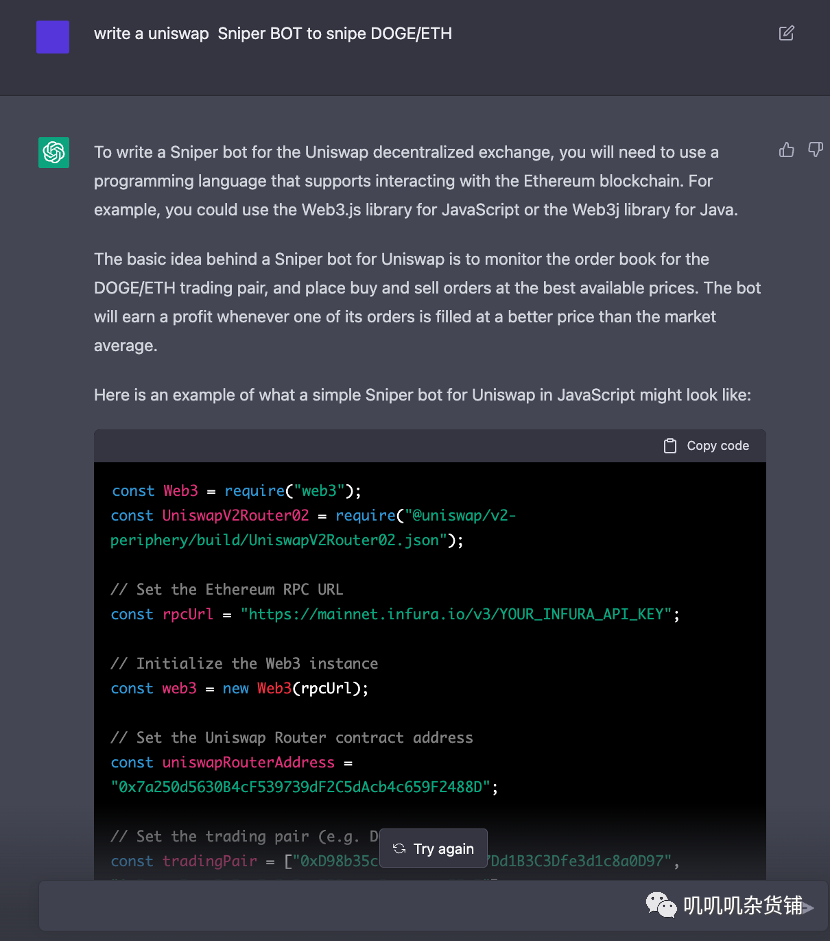
Task: Click the edit message pencil icon
Action: tap(786, 33)
